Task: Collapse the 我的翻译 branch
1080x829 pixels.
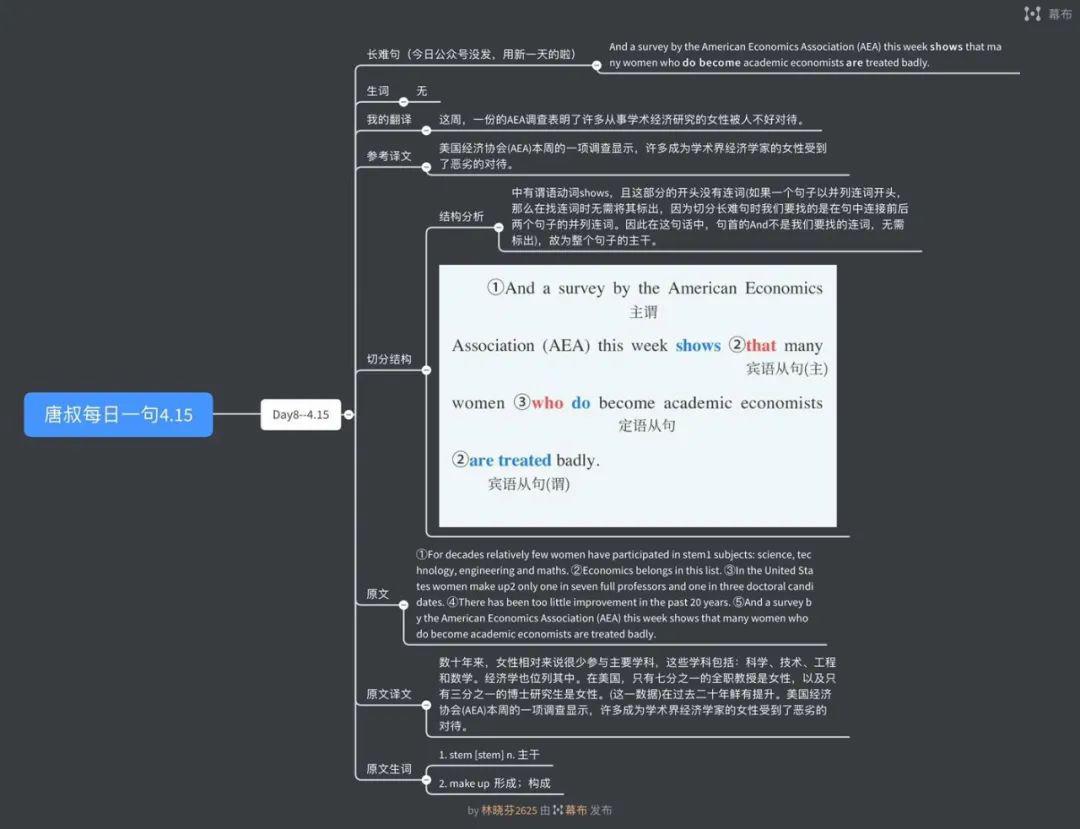Action: (x=427, y=128)
